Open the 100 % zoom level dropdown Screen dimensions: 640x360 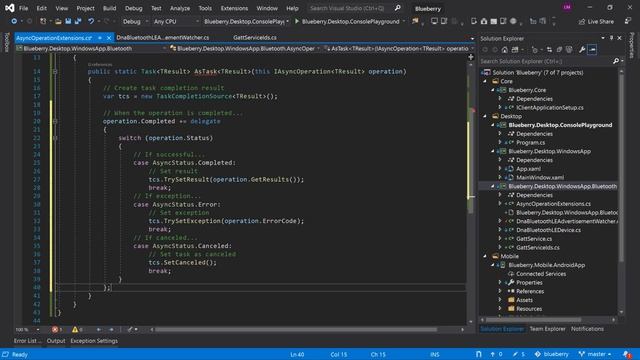point(28,330)
